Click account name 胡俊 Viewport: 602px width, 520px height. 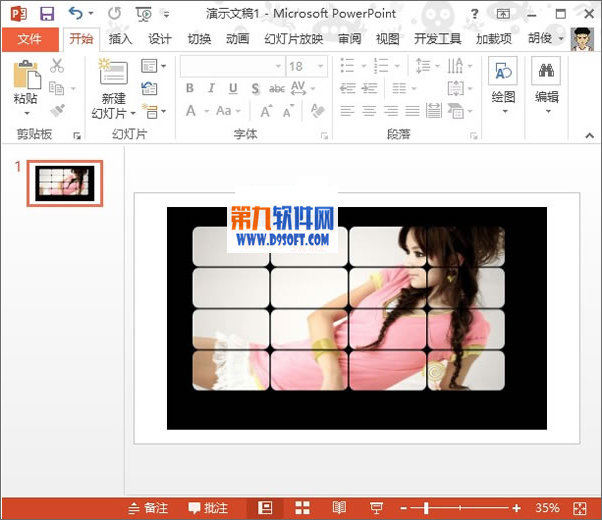(540, 38)
